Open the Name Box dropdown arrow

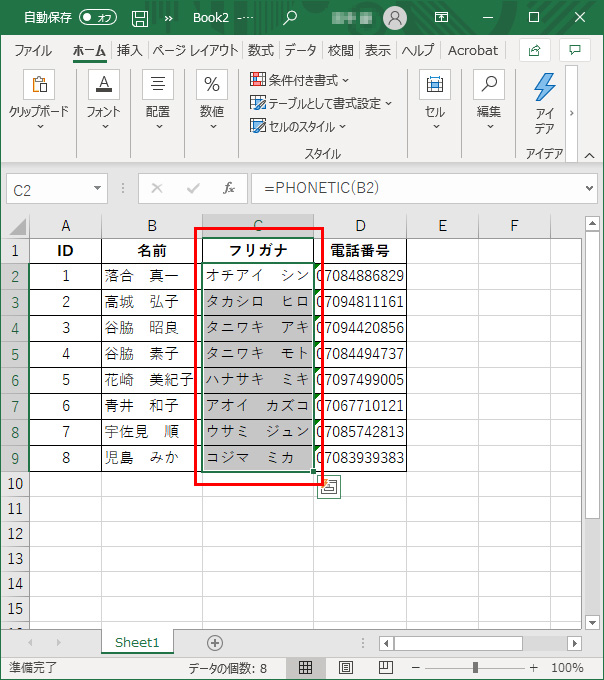click(x=98, y=188)
